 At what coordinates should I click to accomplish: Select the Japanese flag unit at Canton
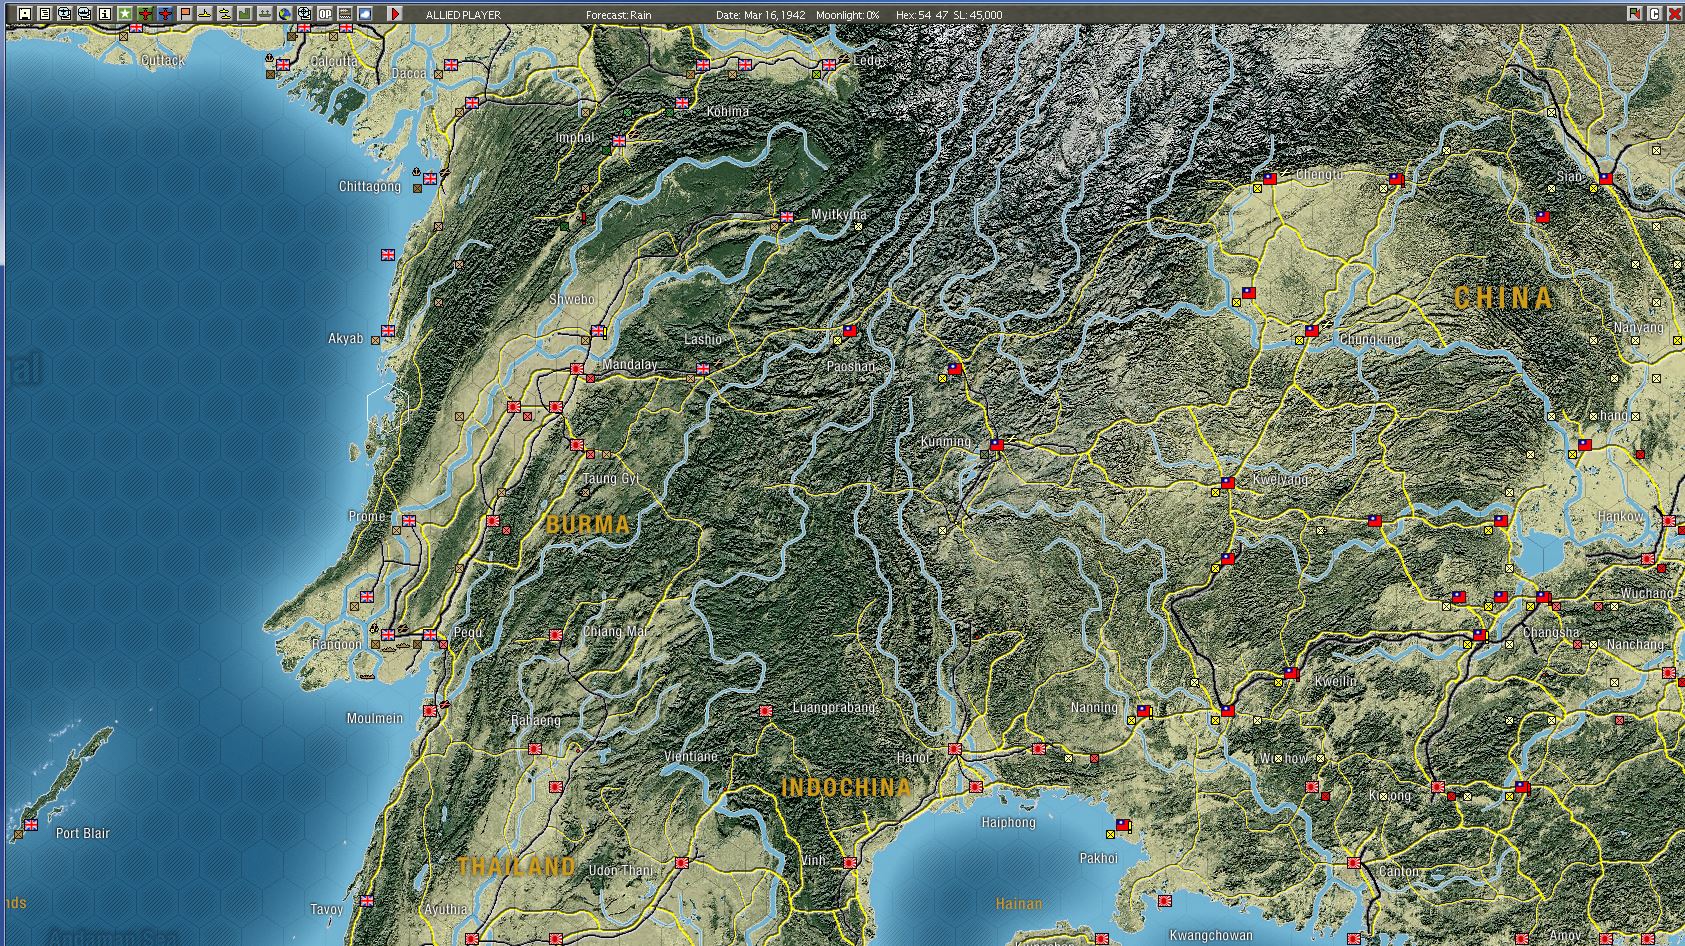[1354, 863]
